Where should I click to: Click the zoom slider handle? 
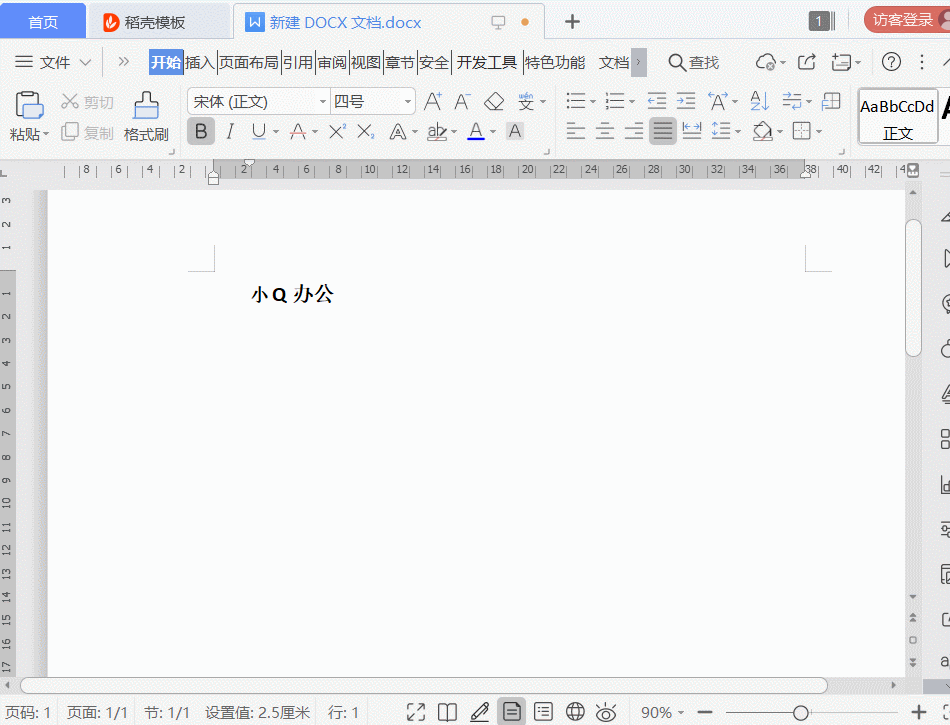click(800, 713)
